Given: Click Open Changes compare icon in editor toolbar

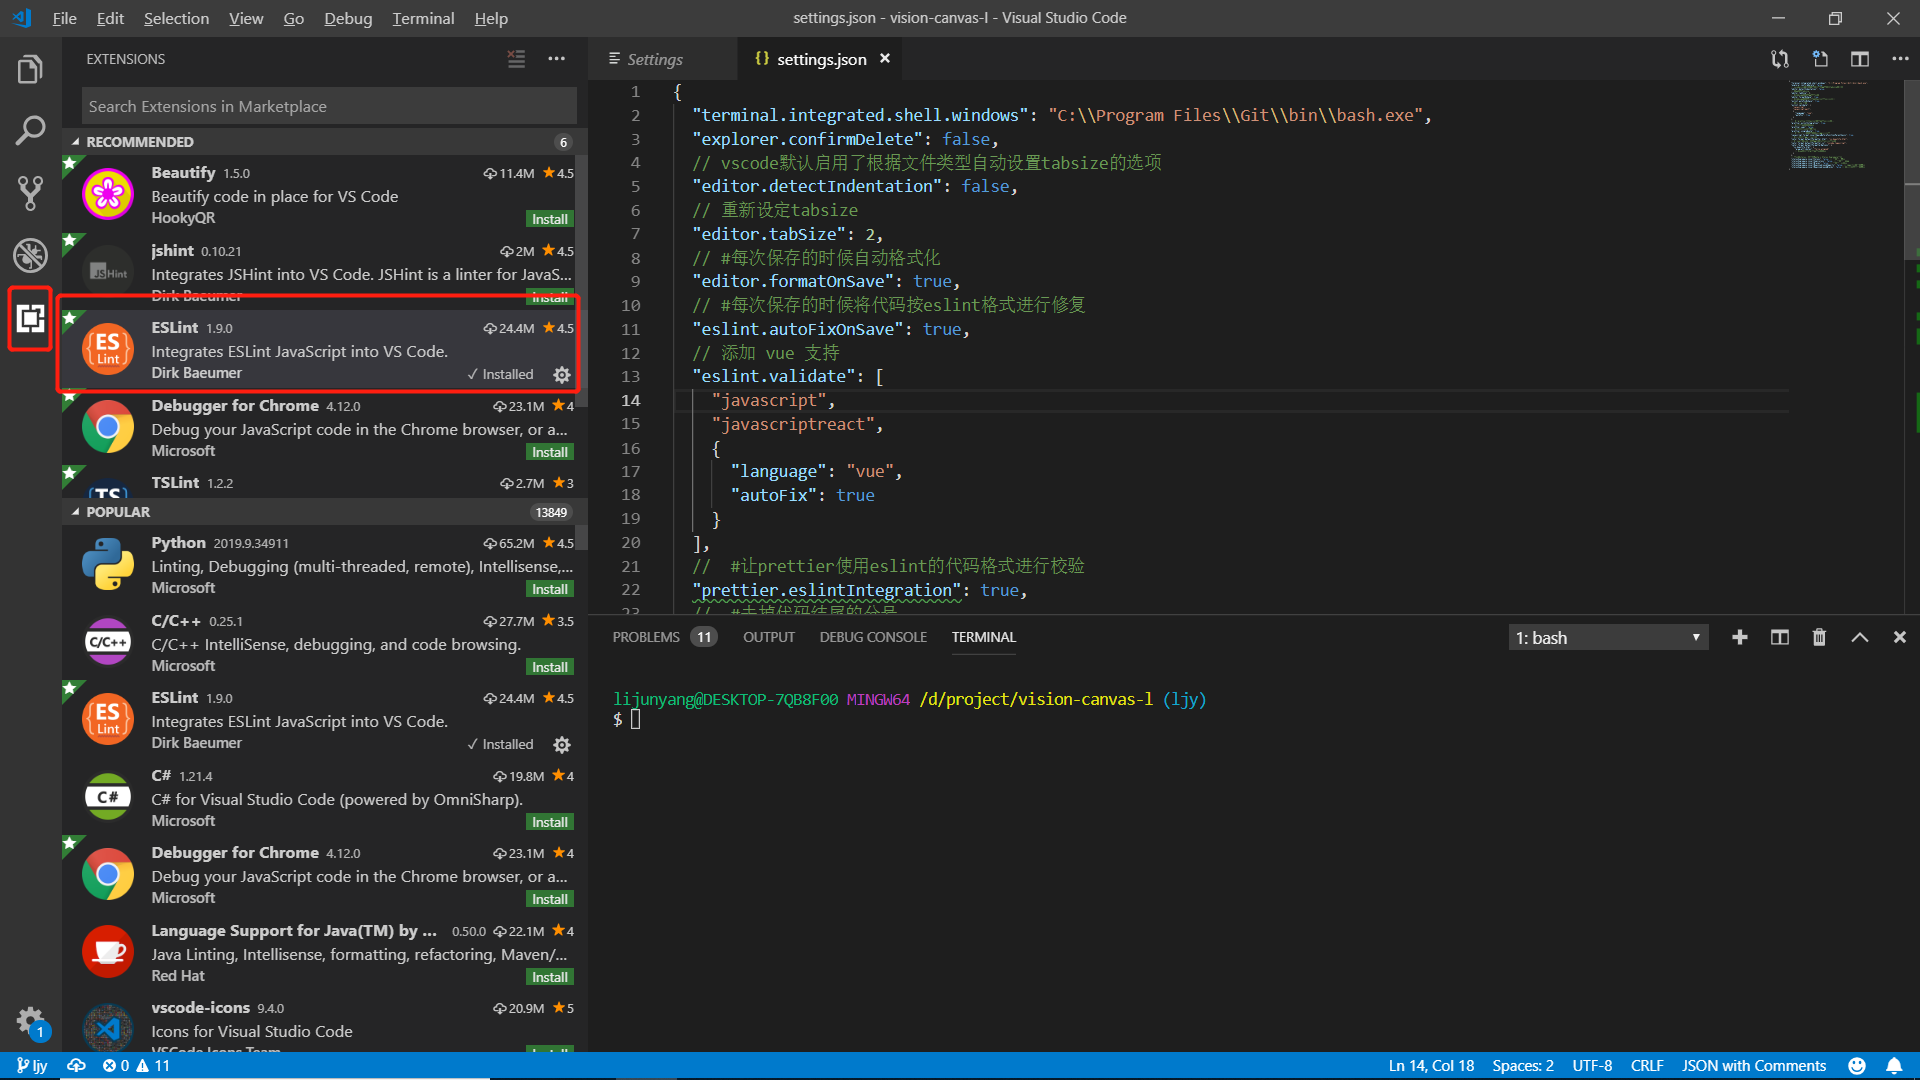Looking at the screenshot, I should coord(1779,59).
